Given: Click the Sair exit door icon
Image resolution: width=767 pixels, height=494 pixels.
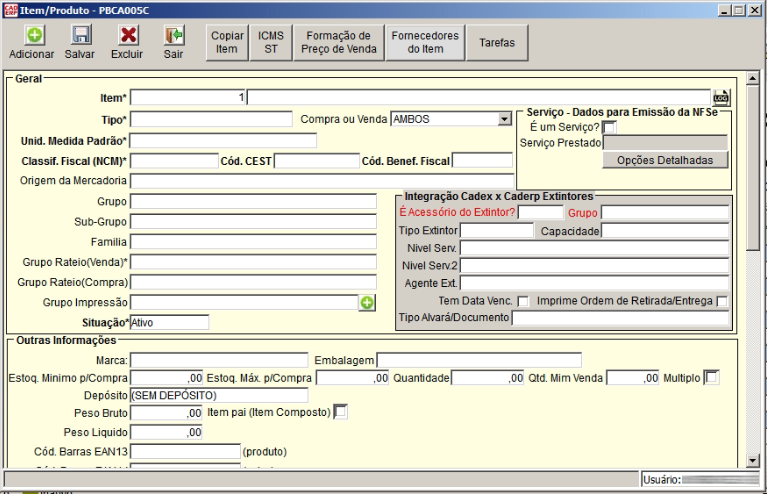Looking at the screenshot, I should (174, 35).
